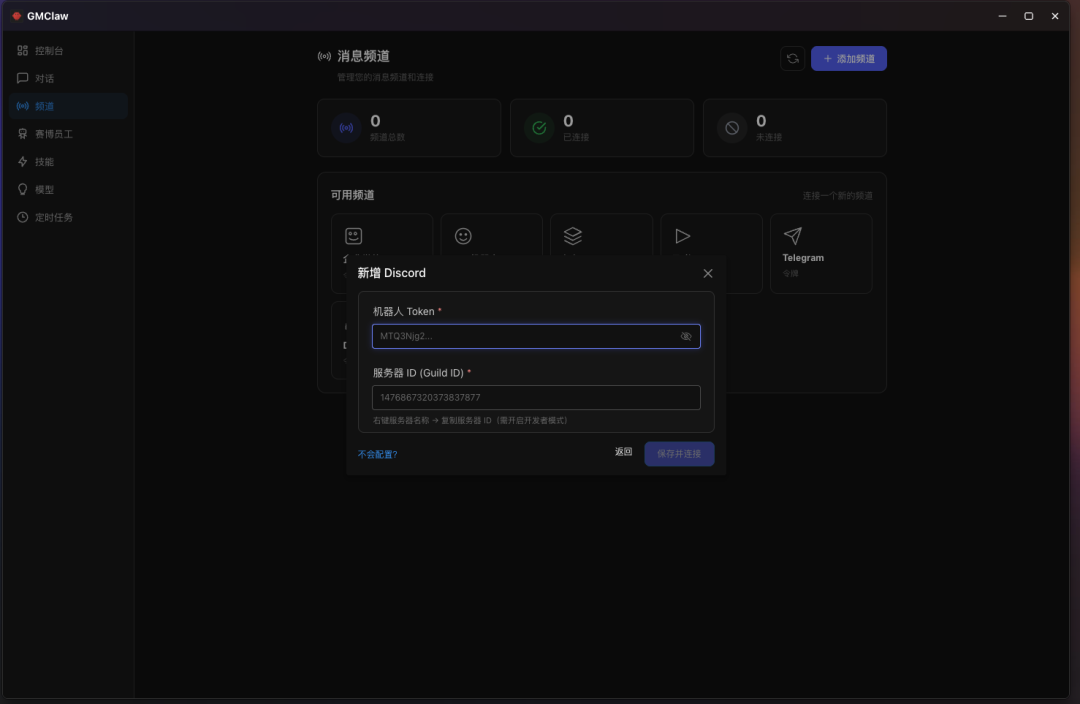Screen dimensions: 1080x704
Task: Click the 右键服务器名称 hint text
Action: click(472, 420)
